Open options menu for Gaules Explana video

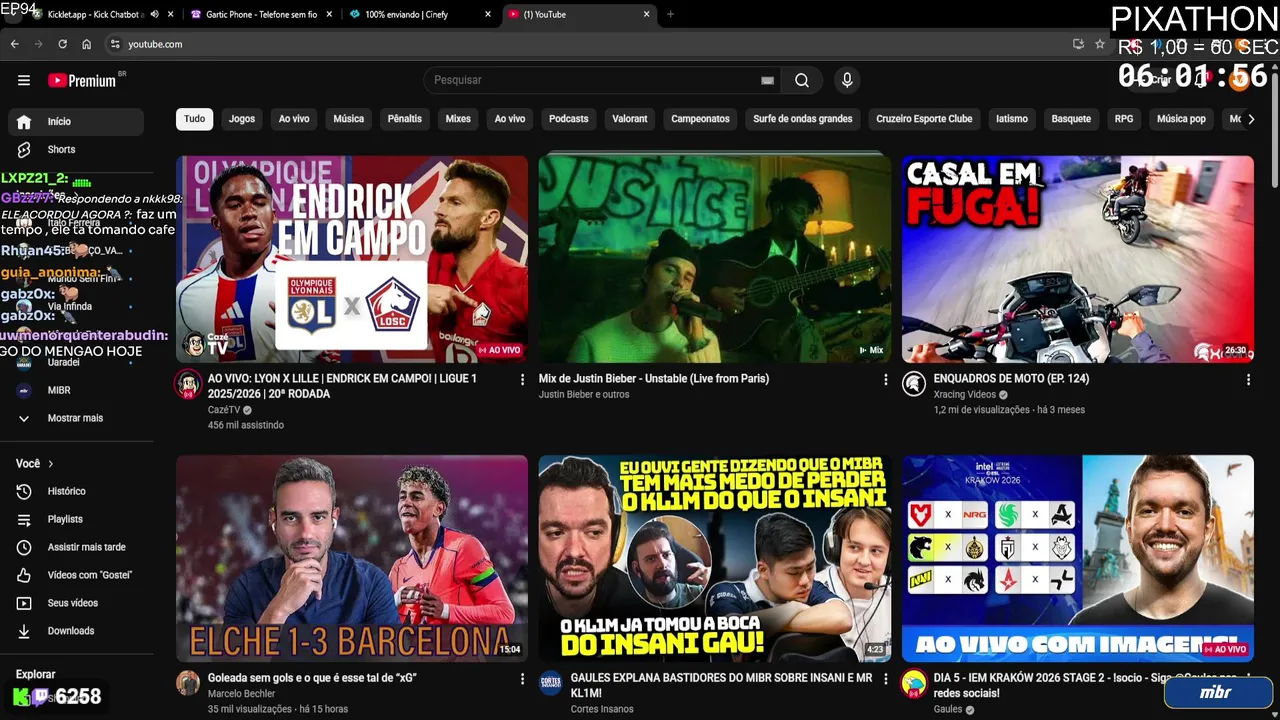(x=885, y=679)
